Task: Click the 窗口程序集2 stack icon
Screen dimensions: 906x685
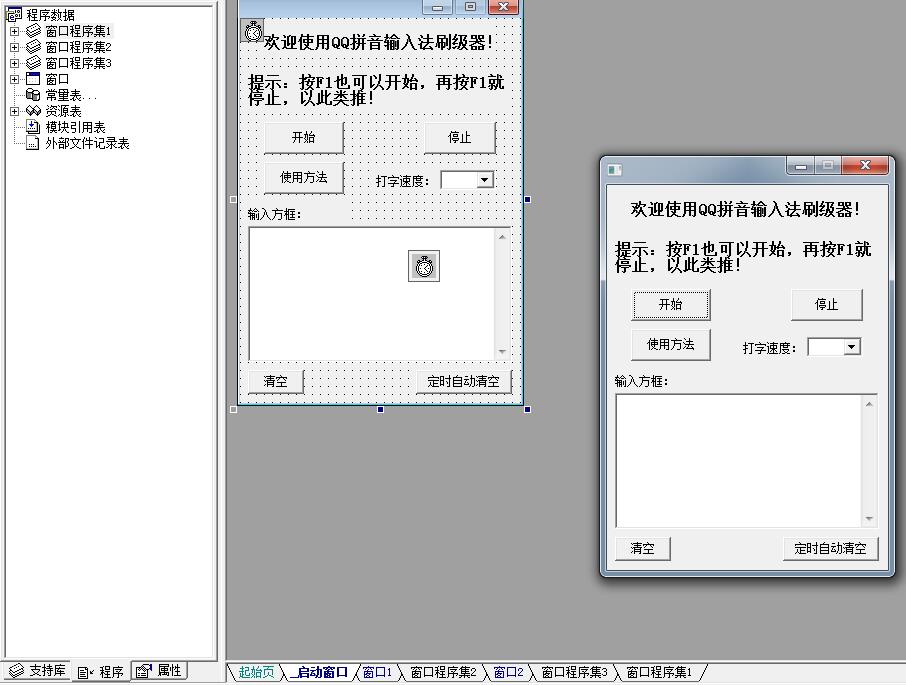Action: (x=34, y=47)
